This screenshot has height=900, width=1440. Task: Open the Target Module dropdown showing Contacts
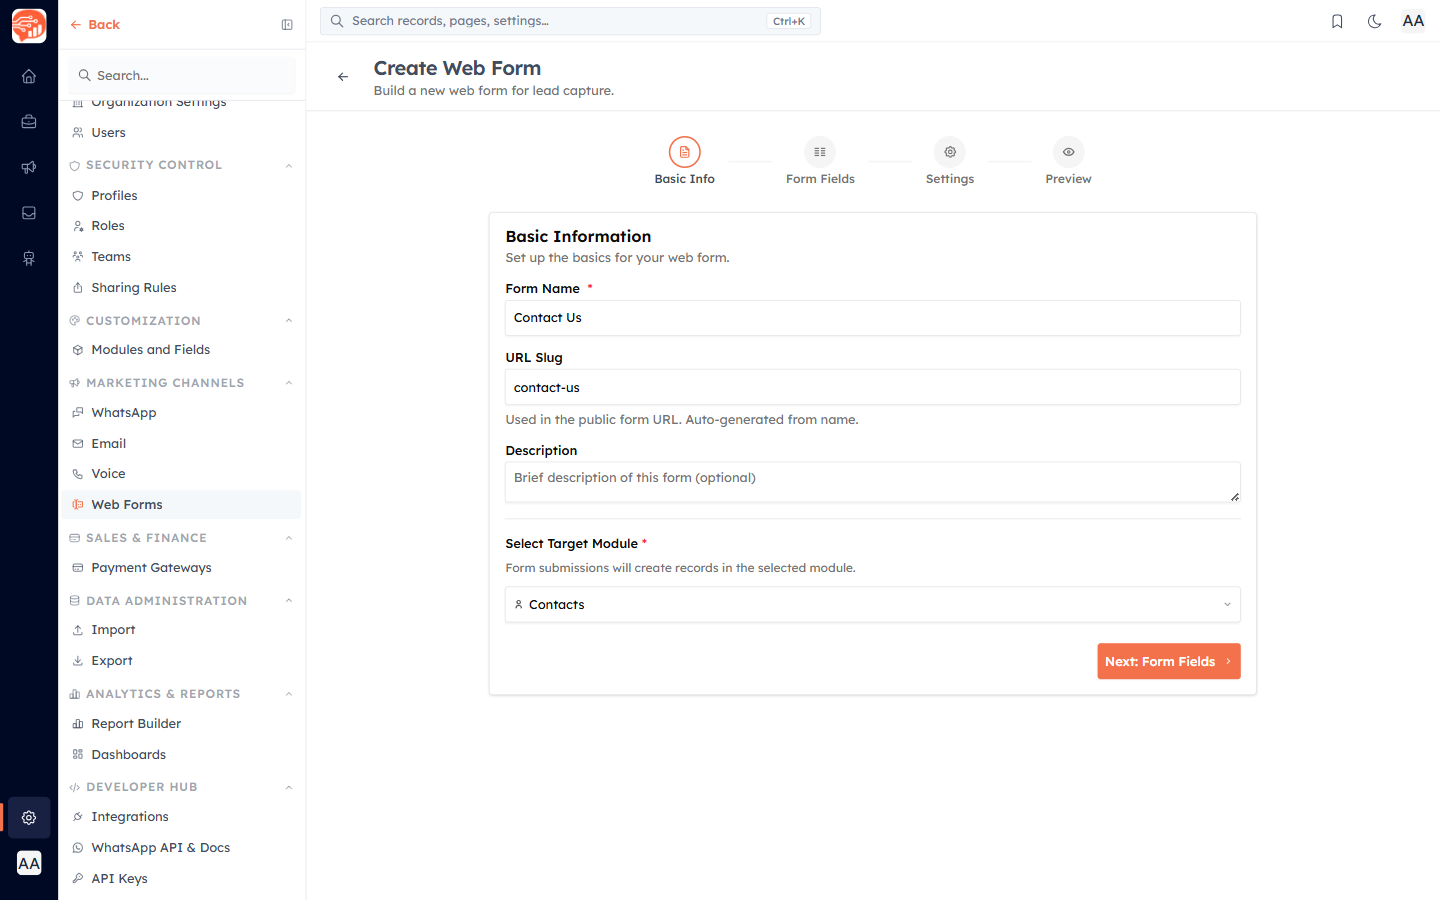[x=873, y=605]
